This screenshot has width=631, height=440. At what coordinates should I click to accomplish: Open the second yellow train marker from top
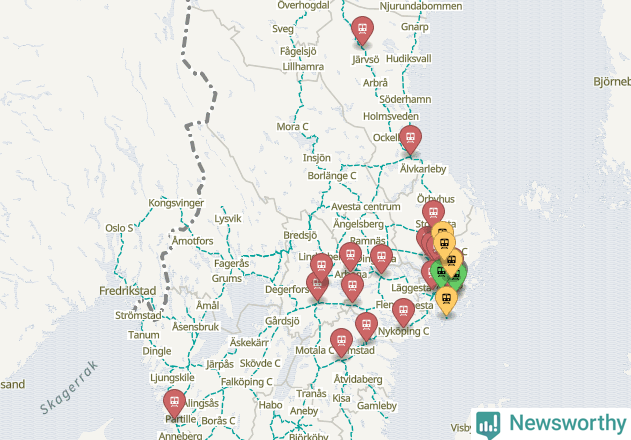444,244
